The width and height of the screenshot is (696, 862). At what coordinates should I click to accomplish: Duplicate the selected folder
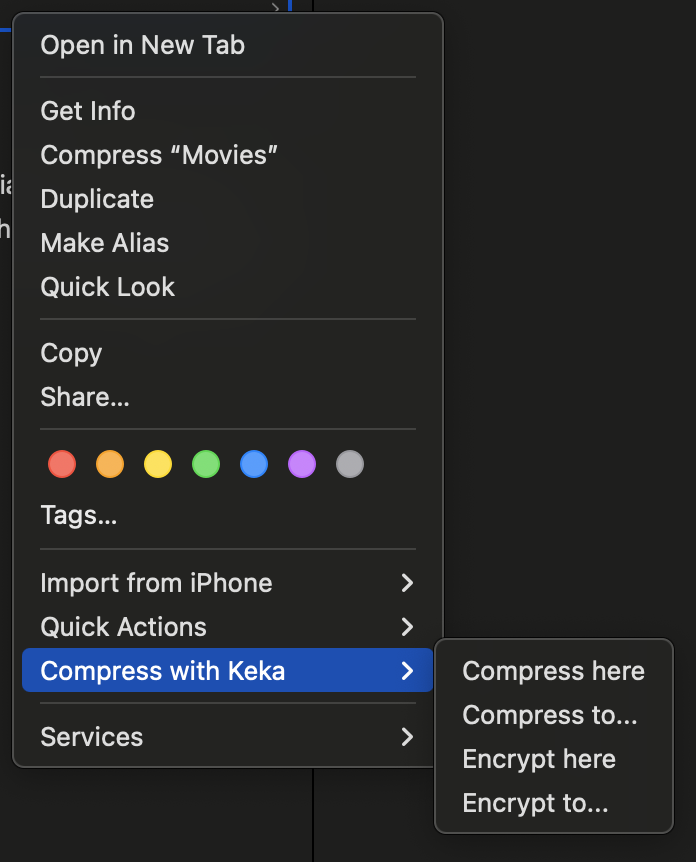coord(97,199)
